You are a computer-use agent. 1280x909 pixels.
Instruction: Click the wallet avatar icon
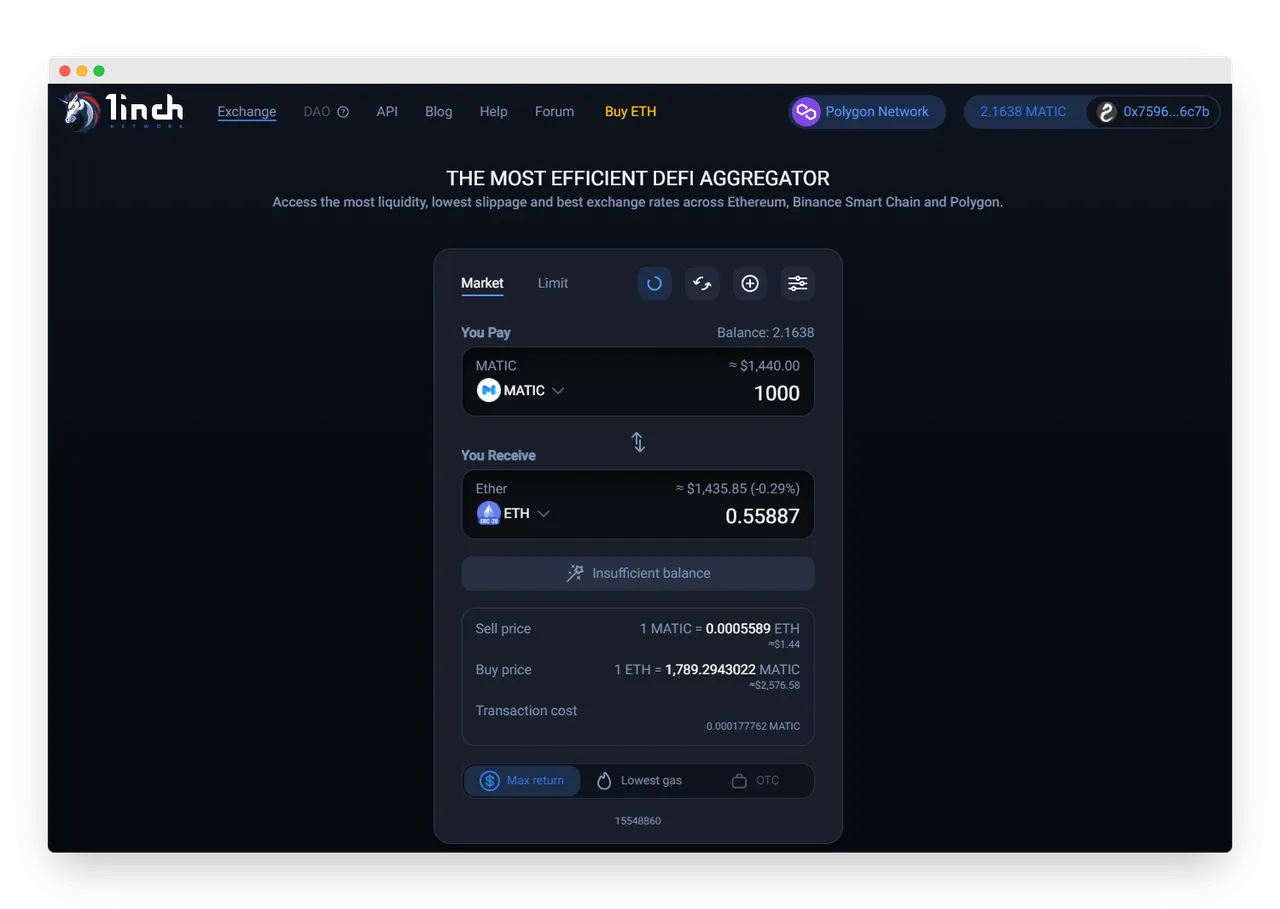click(x=1106, y=112)
